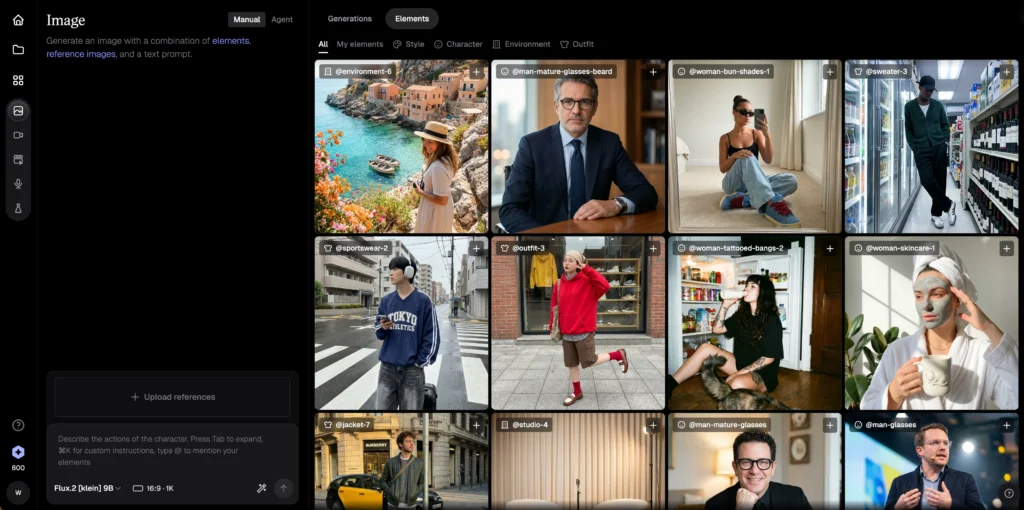The width and height of the screenshot is (1024, 510).
Task: Click the credits hexagon icon above 600
Action: click(x=18, y=452)
